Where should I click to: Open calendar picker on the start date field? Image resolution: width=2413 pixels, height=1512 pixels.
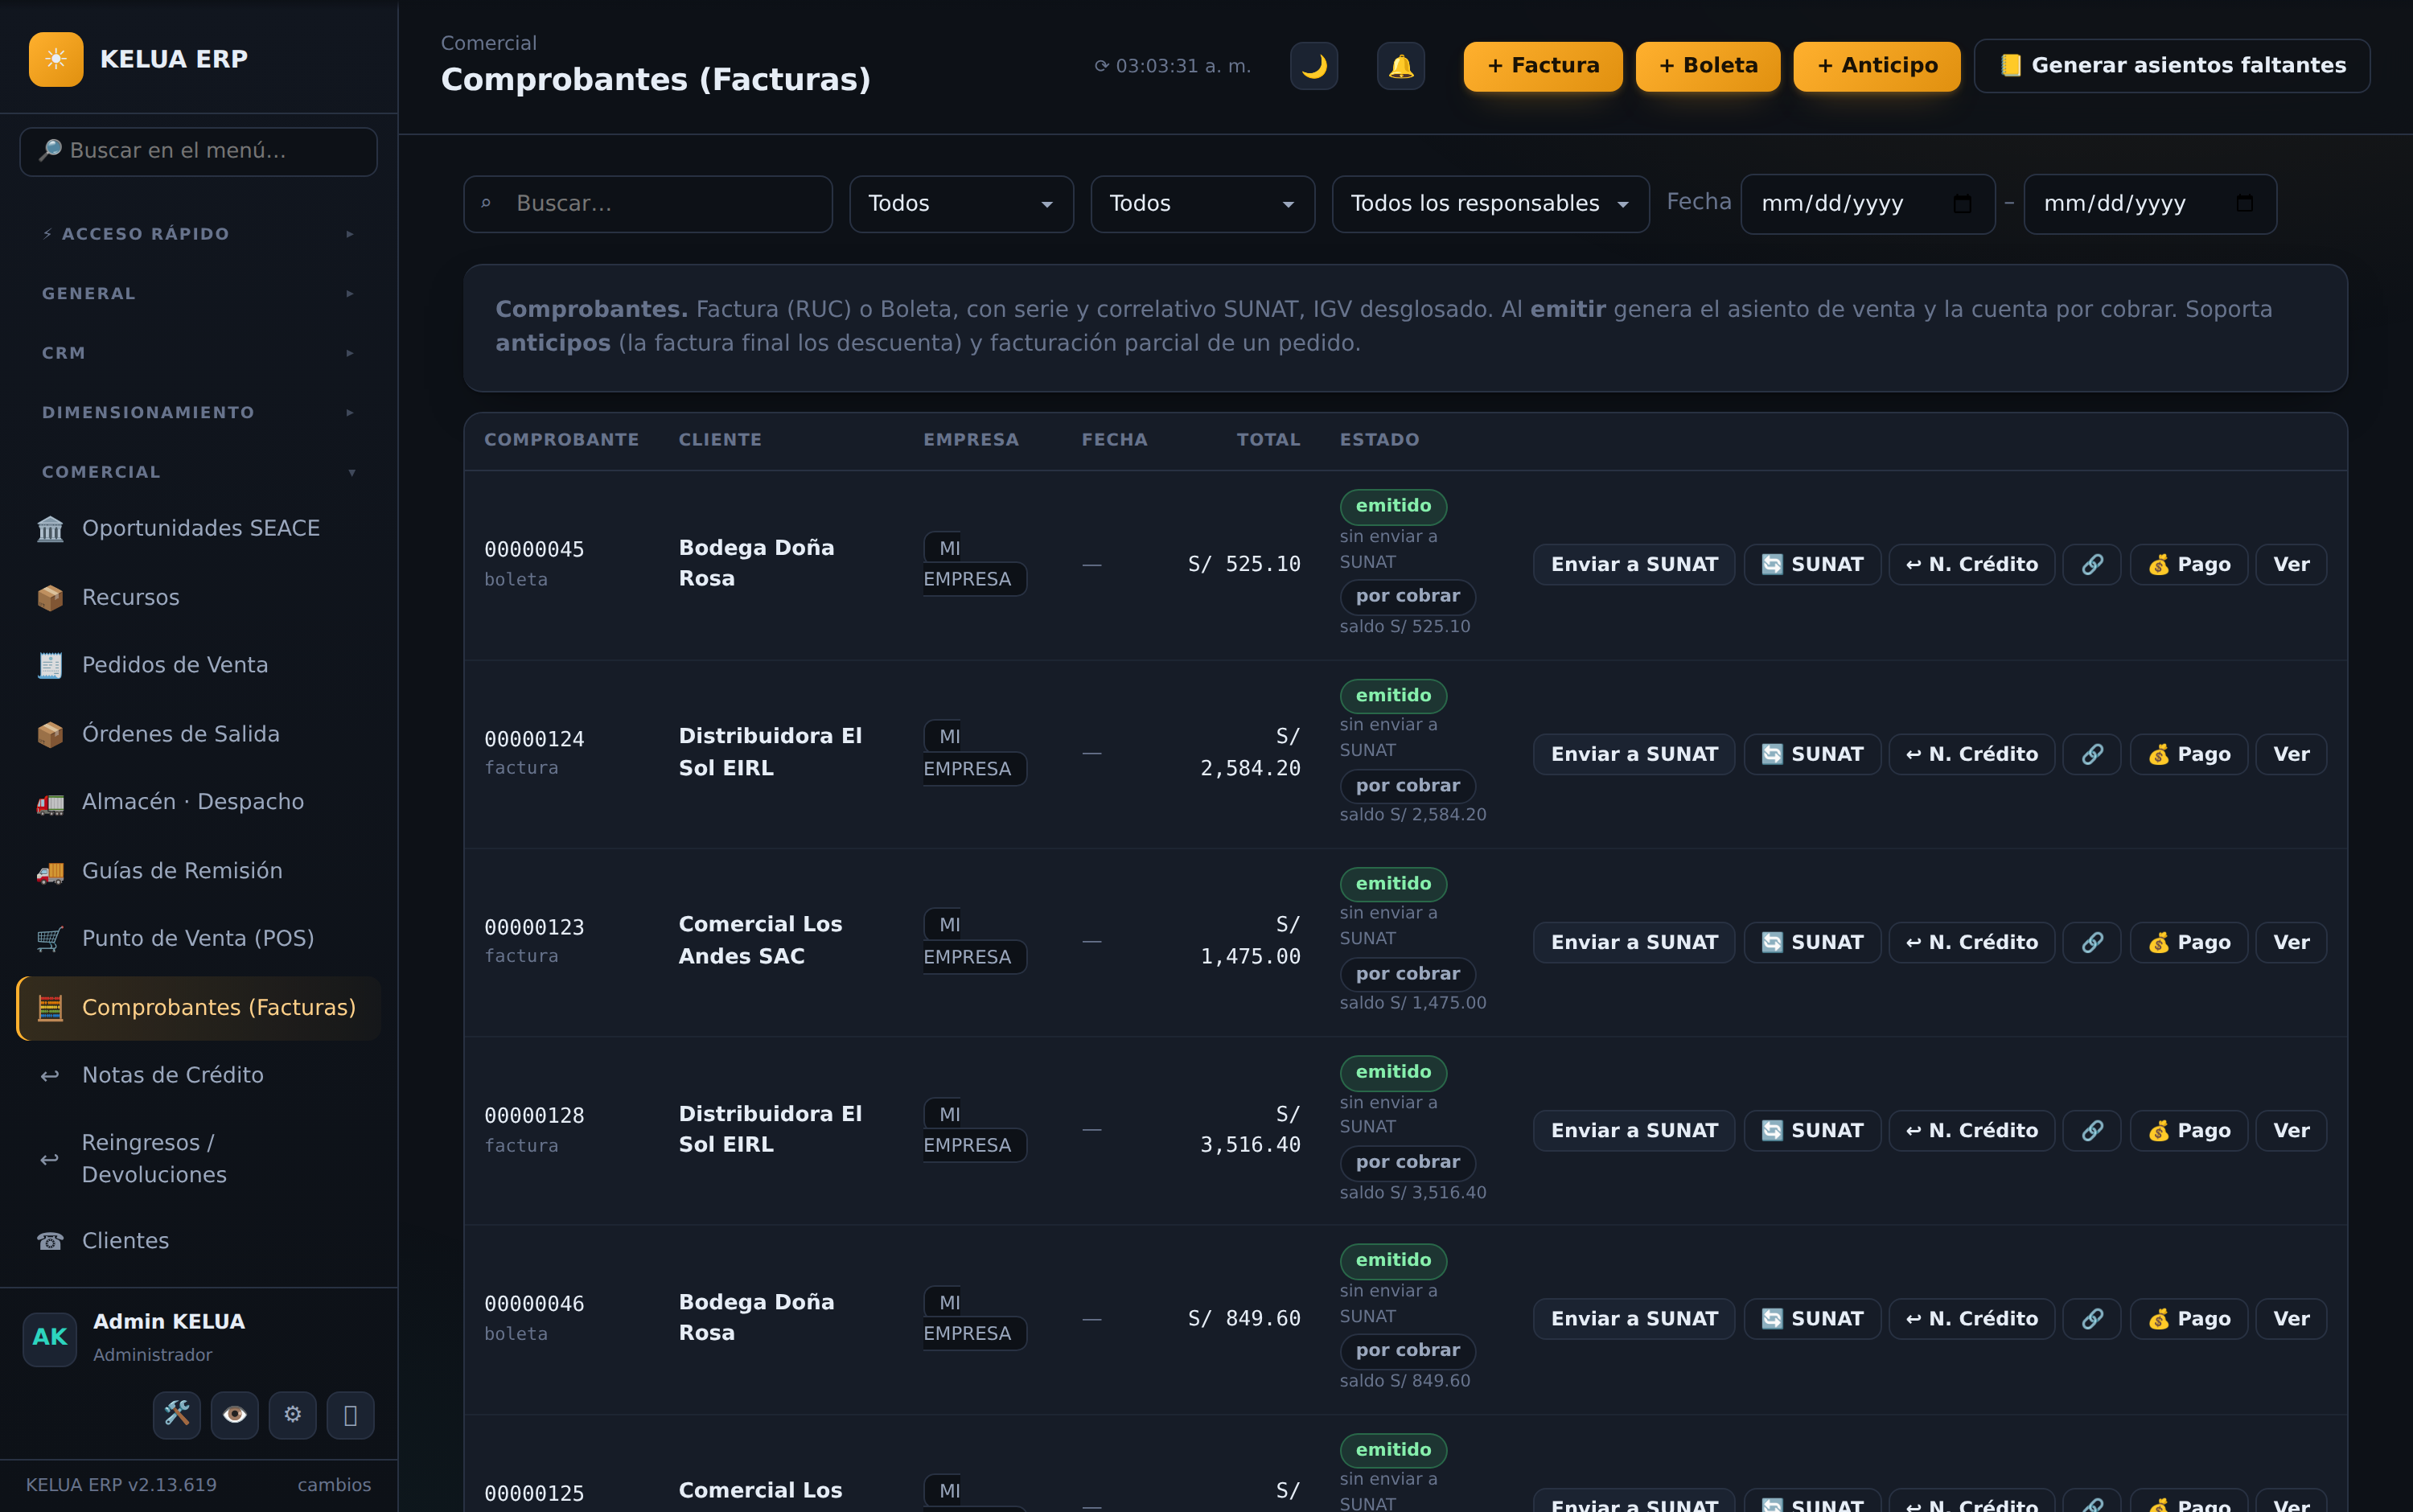(x=1962, y=204)
